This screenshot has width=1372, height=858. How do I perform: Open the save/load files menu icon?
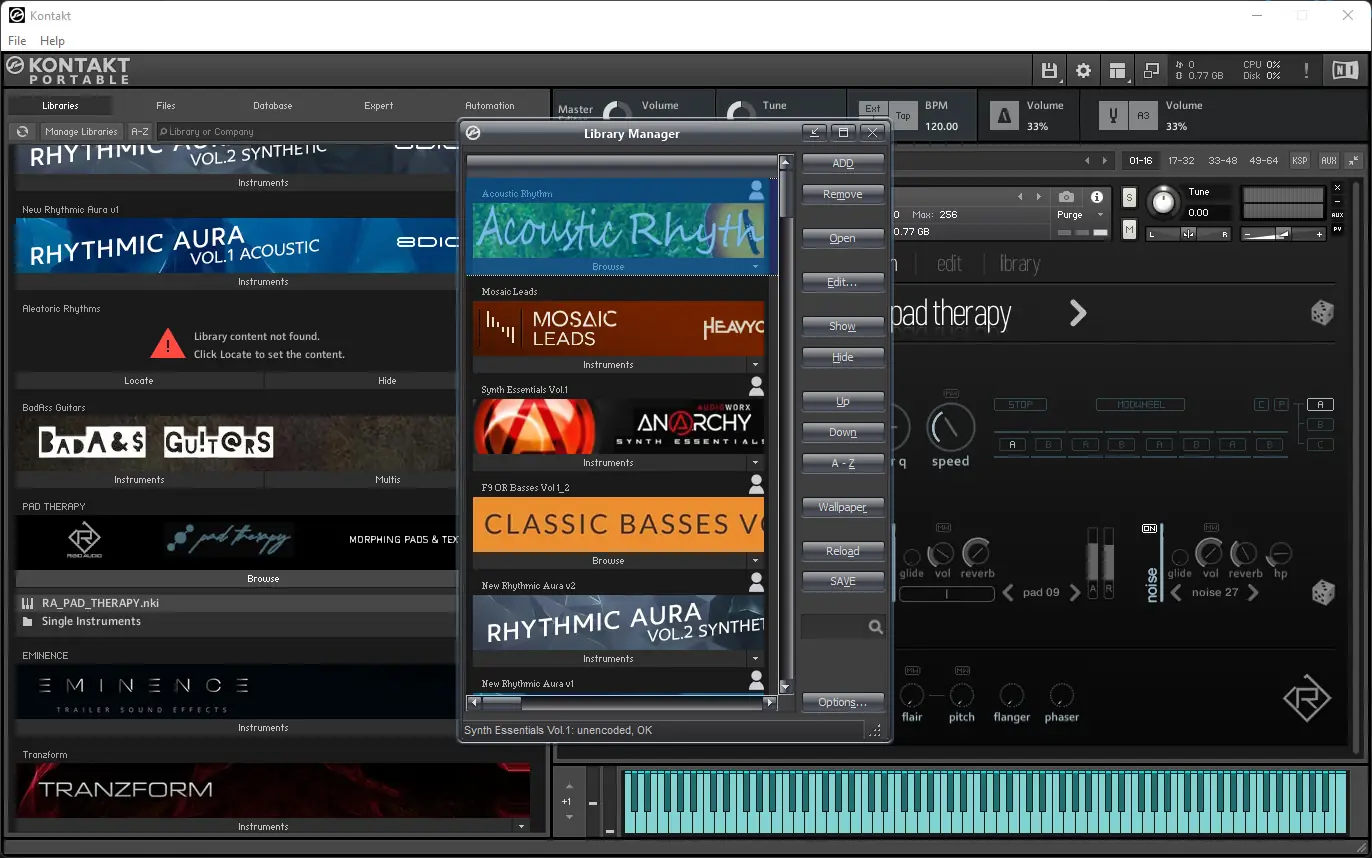(1049, 70)
